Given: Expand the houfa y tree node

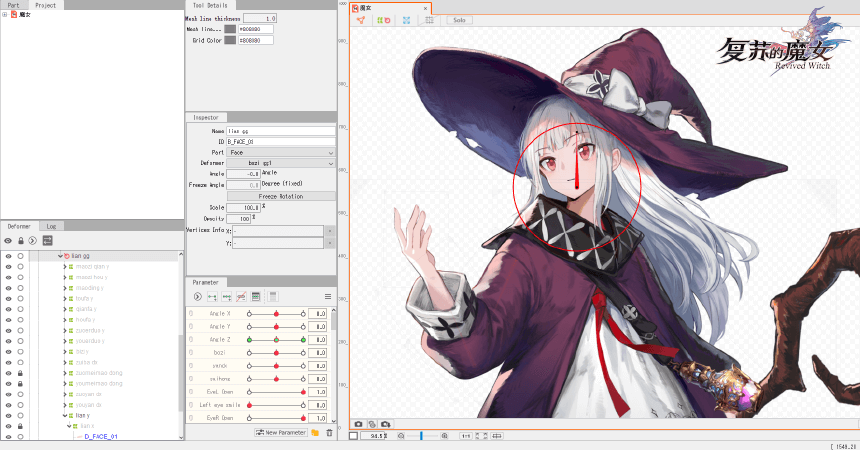Looking at the screenshot, I should point(65,320).
